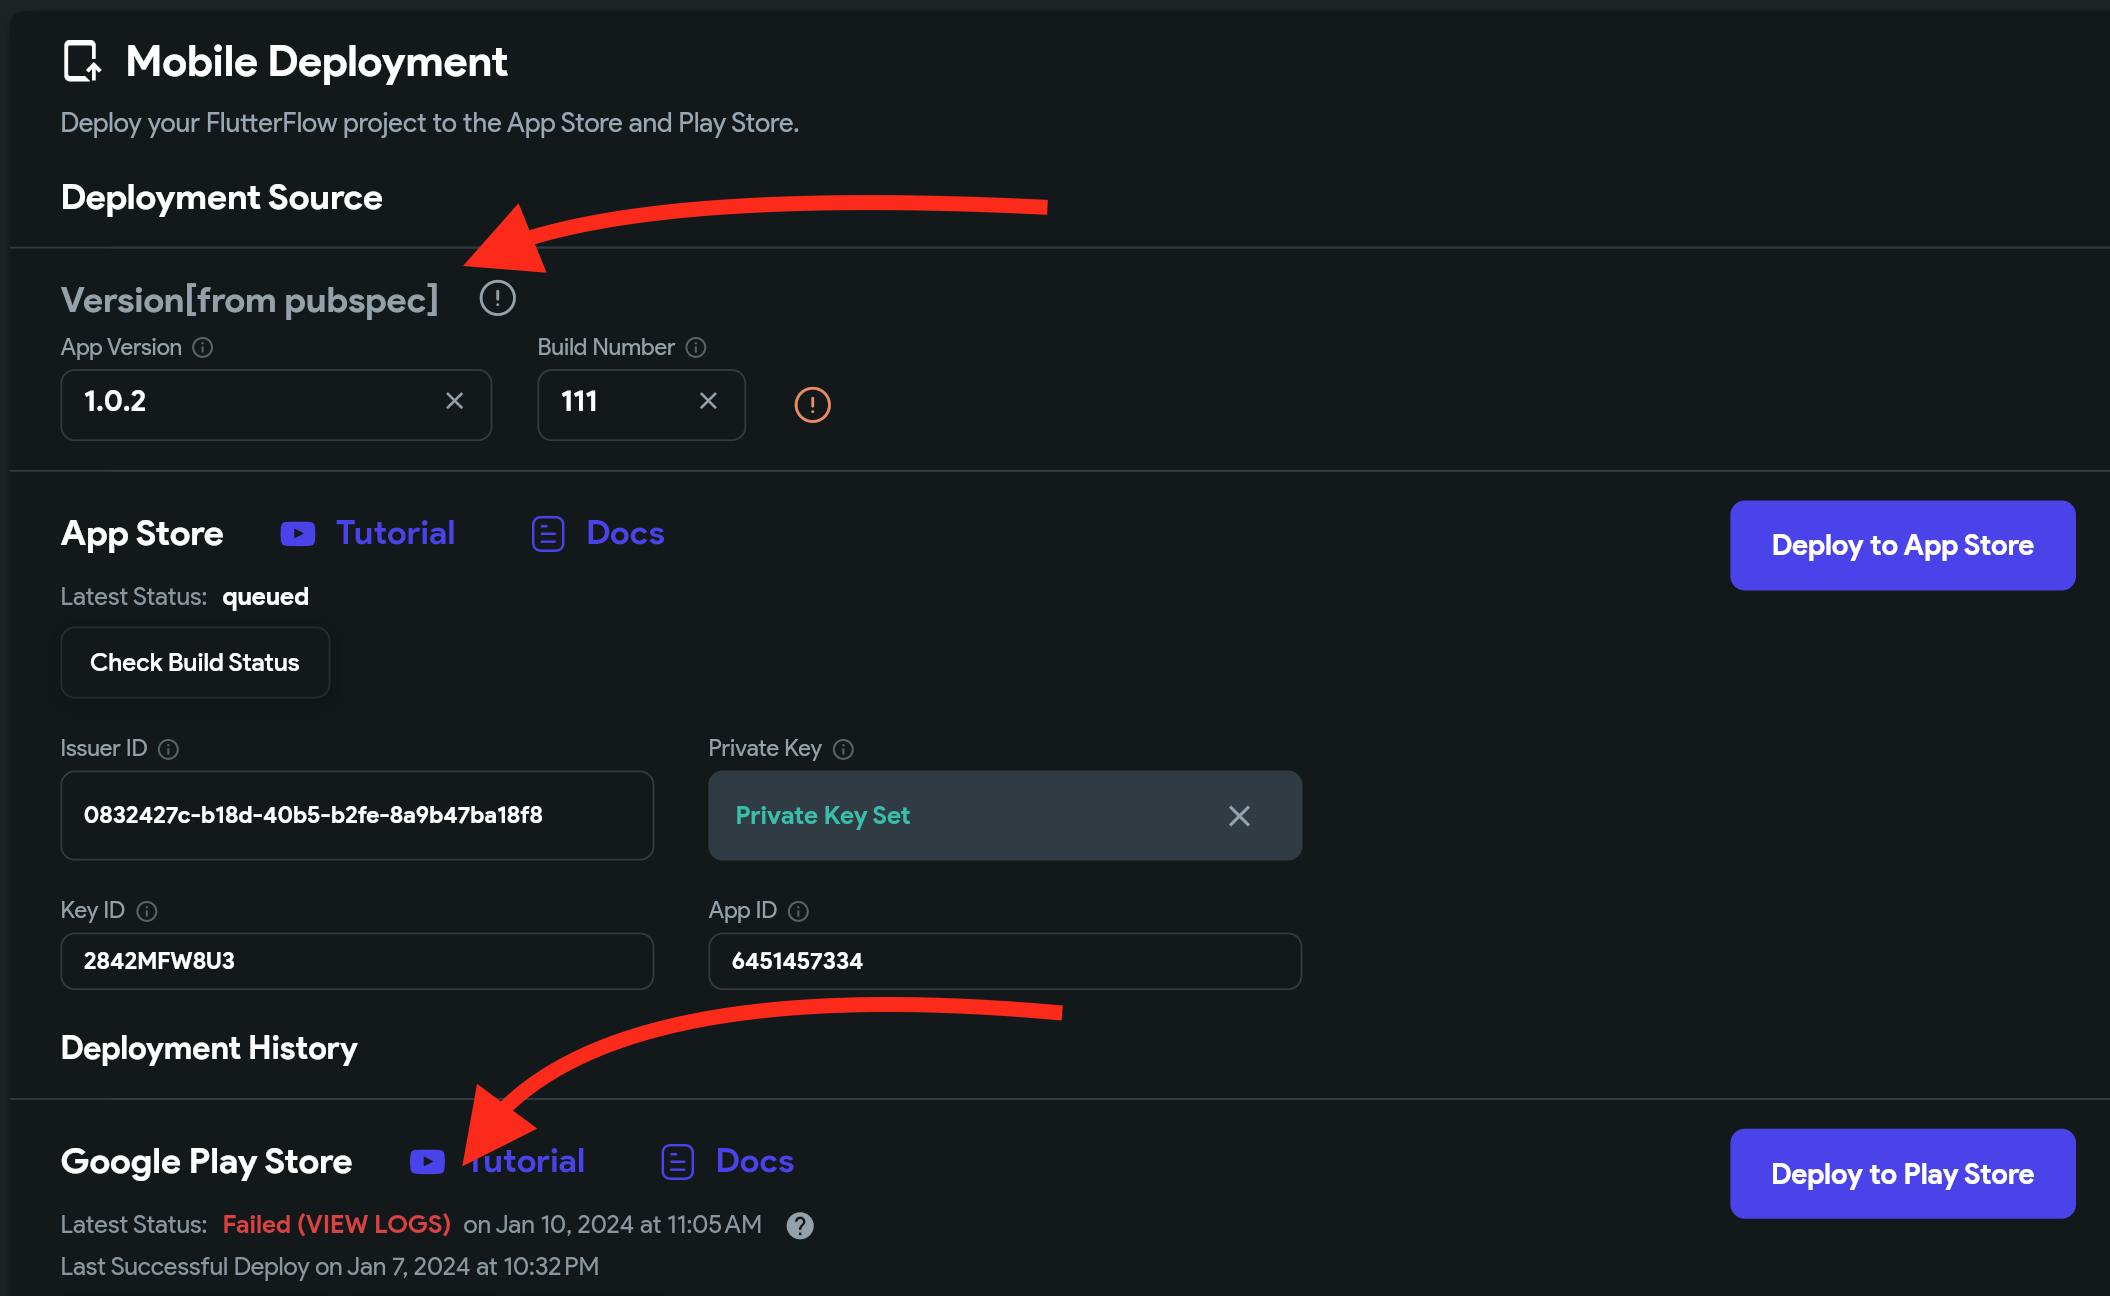
Task: Click the Build Number info icon
Action: coord(696,348)
